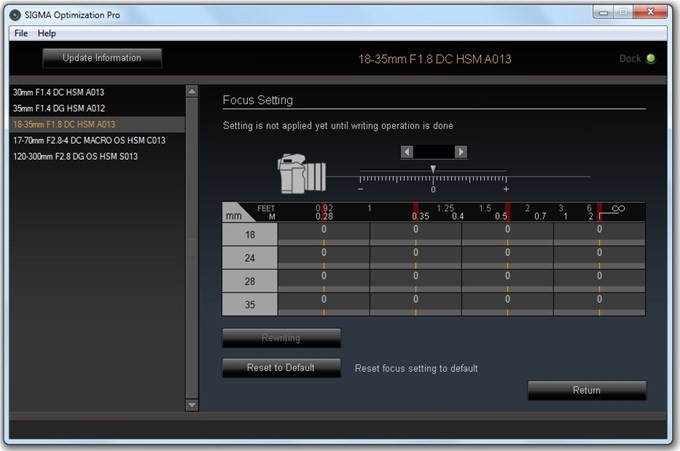
Task: Select the 35mm focal length row header
Action: tap(249, 304)
